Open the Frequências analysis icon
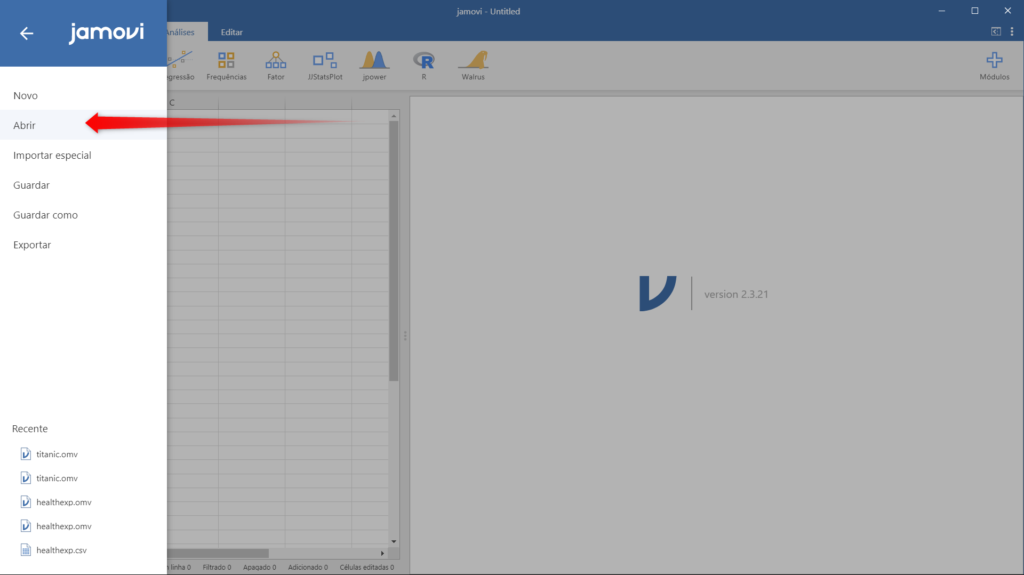 pos(227,66)
